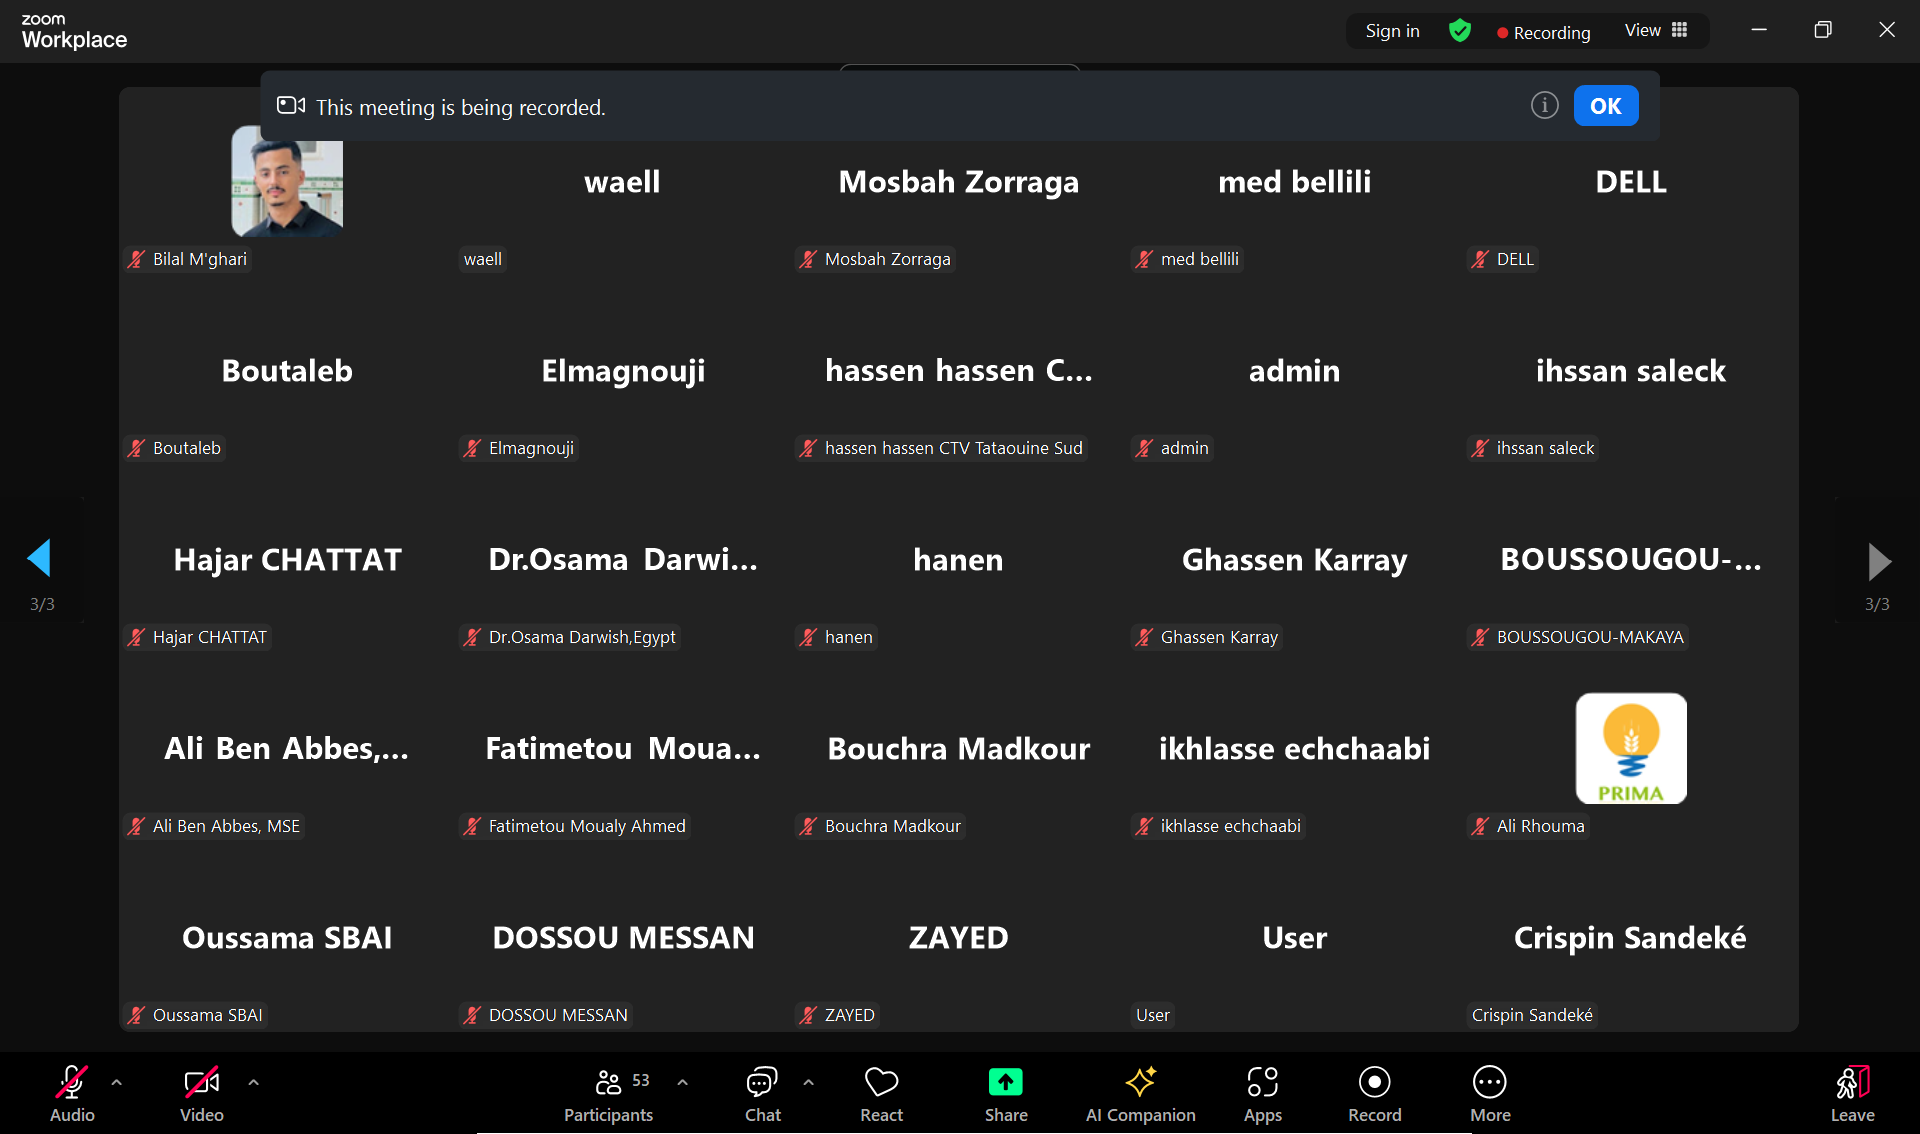Expand participants options chevron
Image resolution: width=1920 pixels, height=1134 pixels.
[683, 1082]
